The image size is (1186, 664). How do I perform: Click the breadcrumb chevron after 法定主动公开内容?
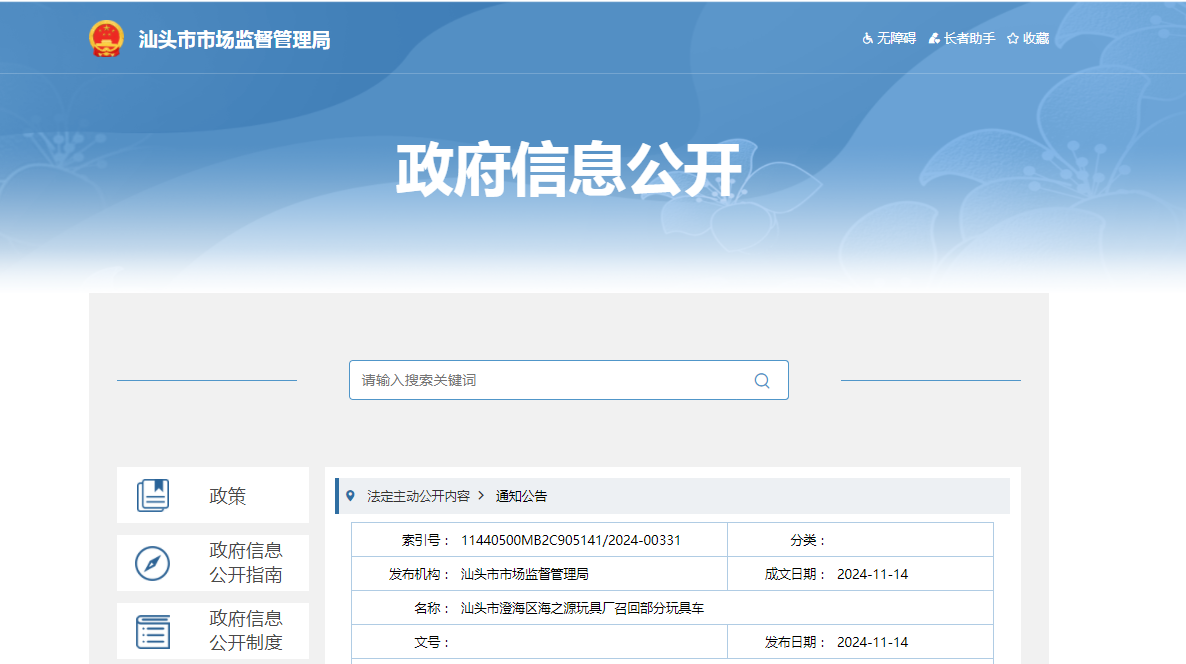[x=481, y=496]
